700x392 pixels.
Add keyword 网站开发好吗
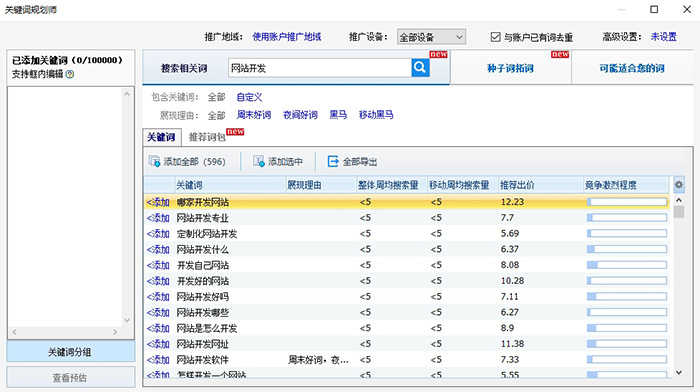pos(158,296)
